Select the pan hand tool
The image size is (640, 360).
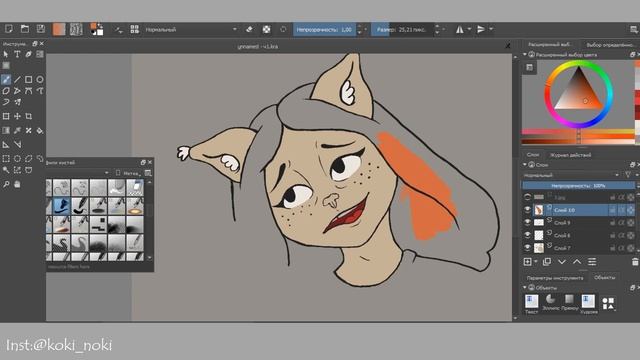[x=17, y=184]
